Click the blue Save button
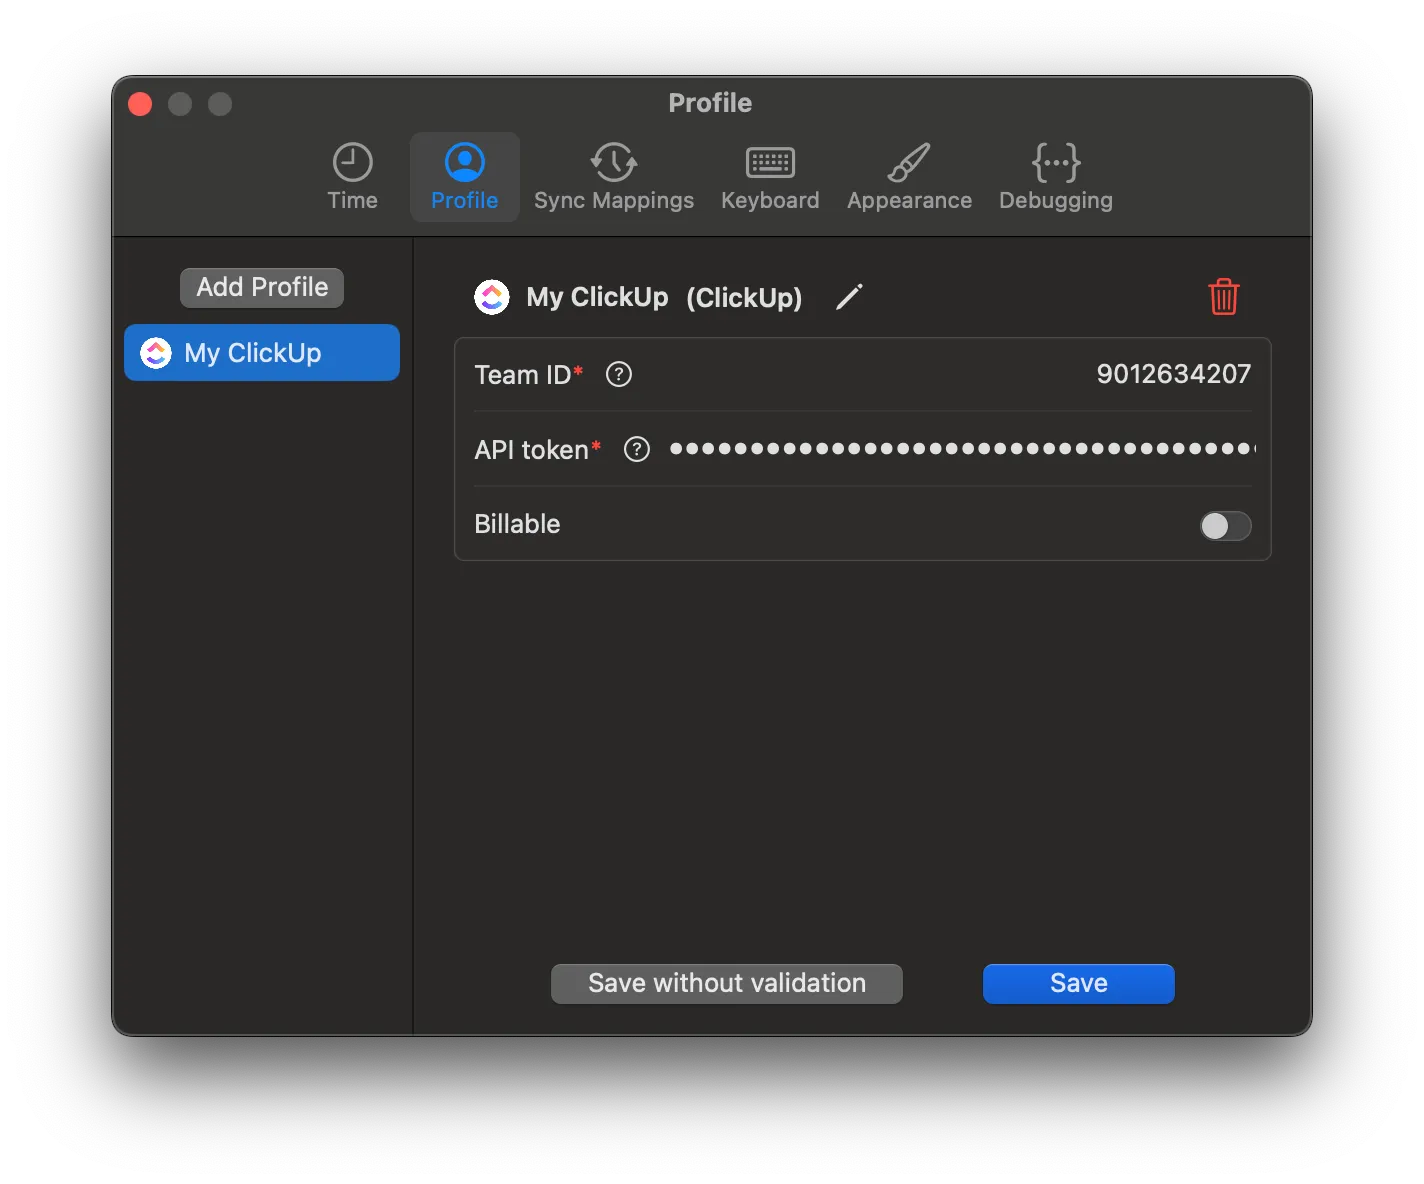 (1078, 983)
